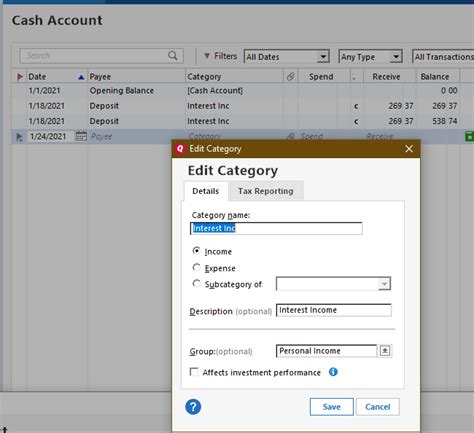Click the investment performance info icon
Image resolution: width=474 pixels, height=433 pixels.
333,372
